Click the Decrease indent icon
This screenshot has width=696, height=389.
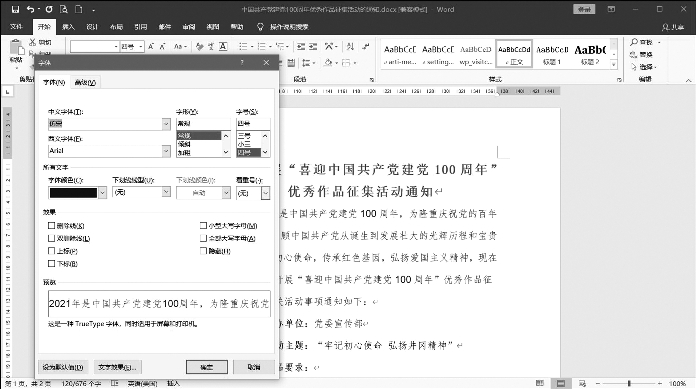click(301, 46)
